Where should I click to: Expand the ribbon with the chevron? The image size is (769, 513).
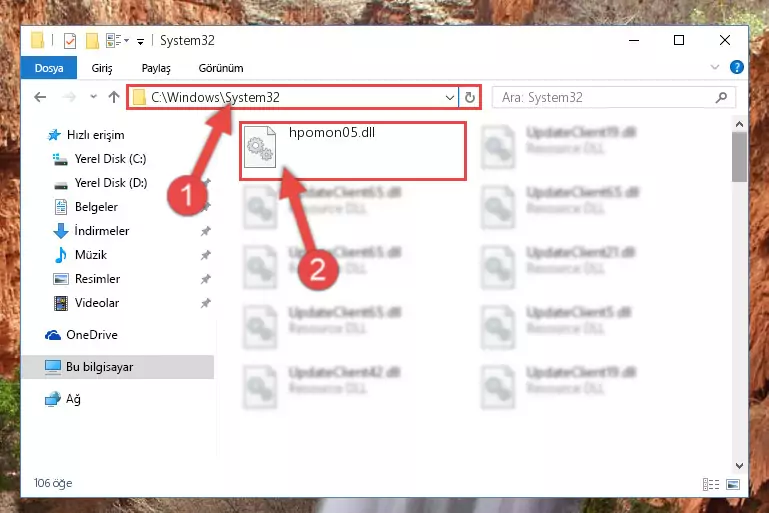tap(715, 67)
